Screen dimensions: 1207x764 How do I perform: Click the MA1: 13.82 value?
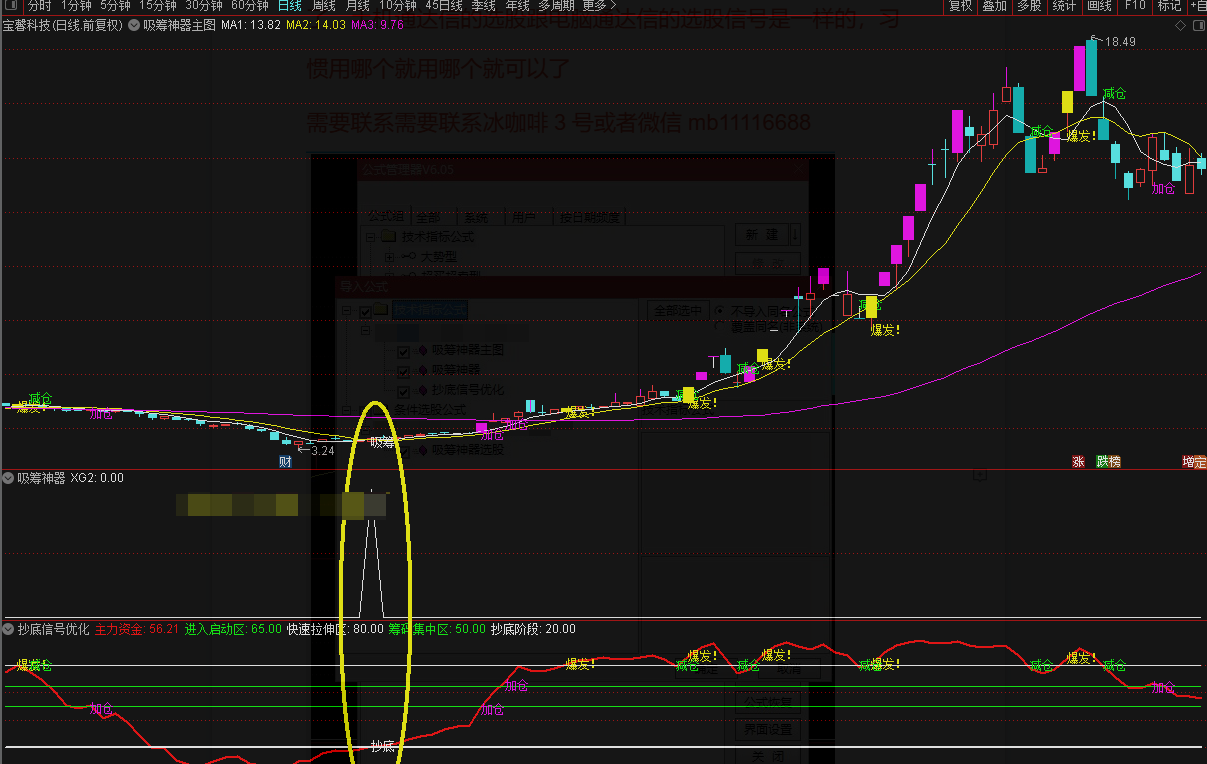pos(251,25)
